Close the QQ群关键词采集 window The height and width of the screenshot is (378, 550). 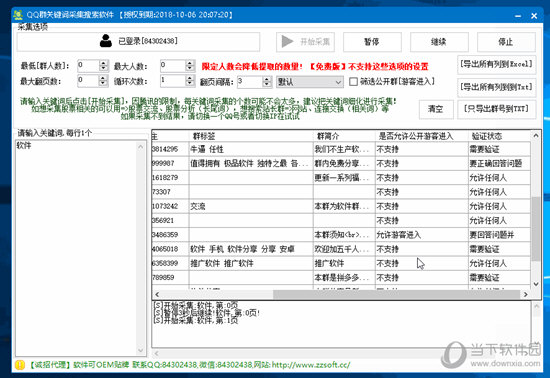tap(534, 16)
